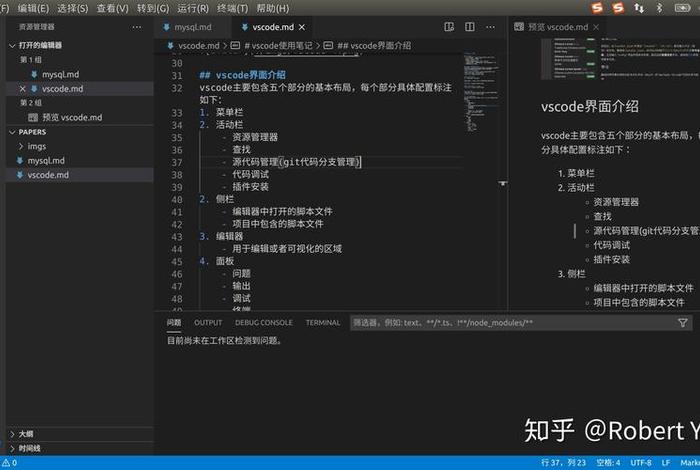Image resolution: width=700 pixels, height=470 pixels.
Task: Click 目前尚未在工作区检测到问题 message
Action: (225, 340)
